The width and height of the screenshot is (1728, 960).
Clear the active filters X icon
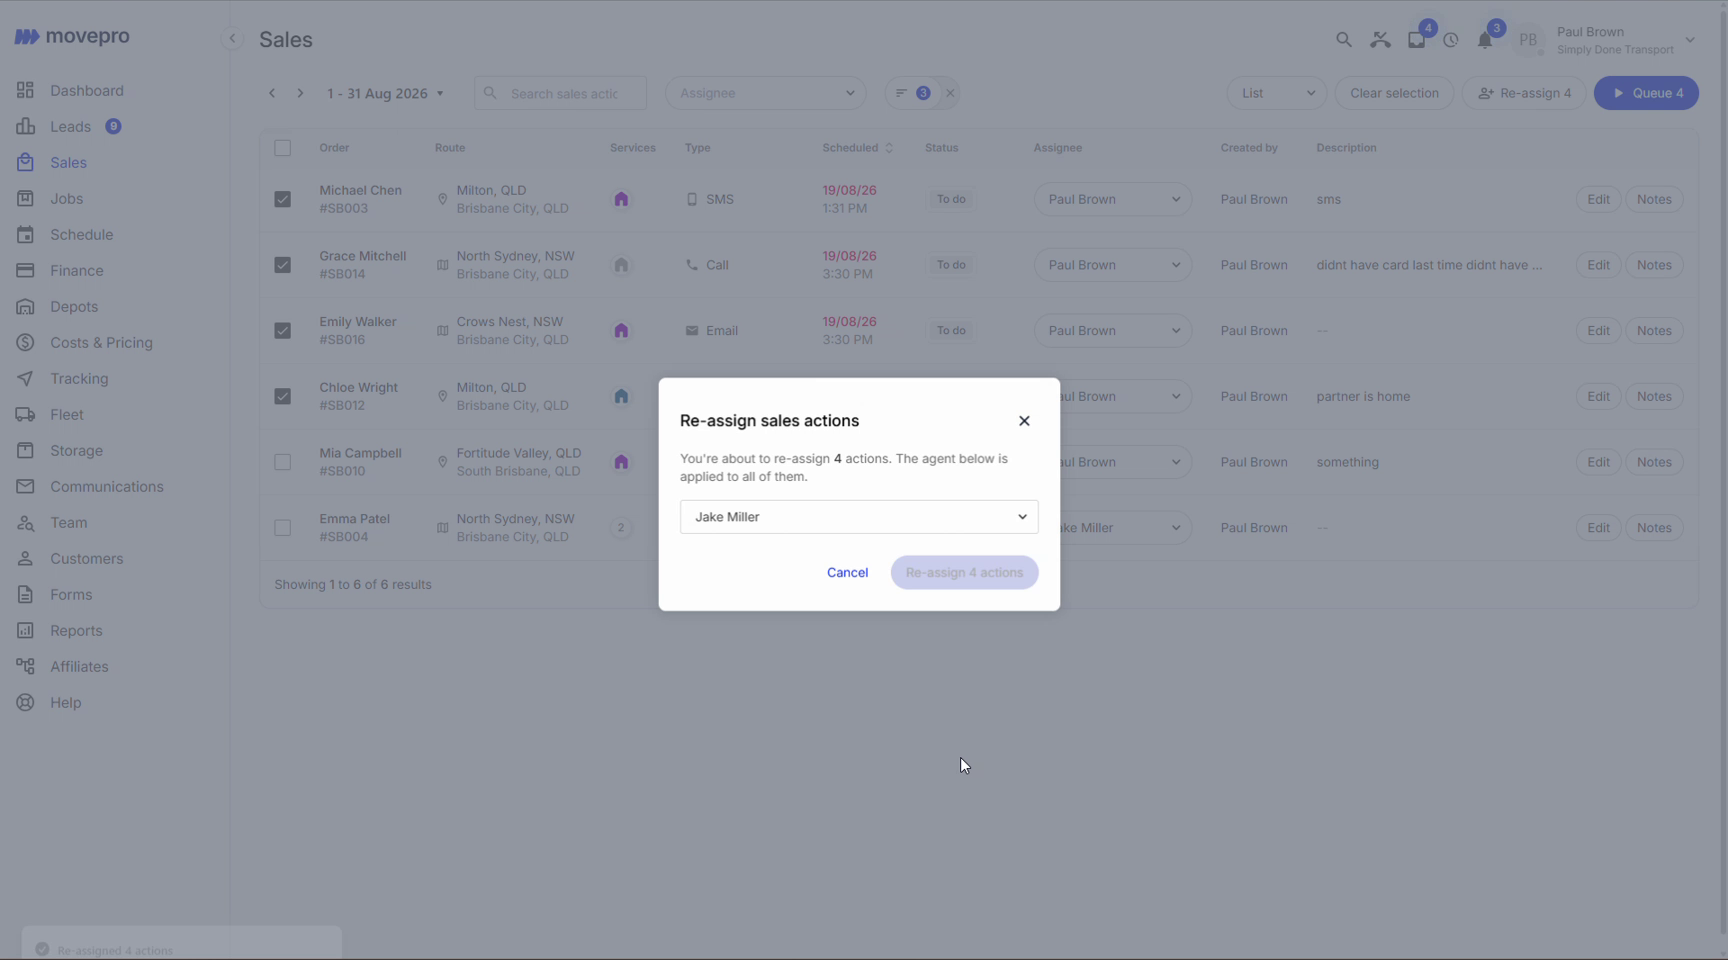coord(950,93)
